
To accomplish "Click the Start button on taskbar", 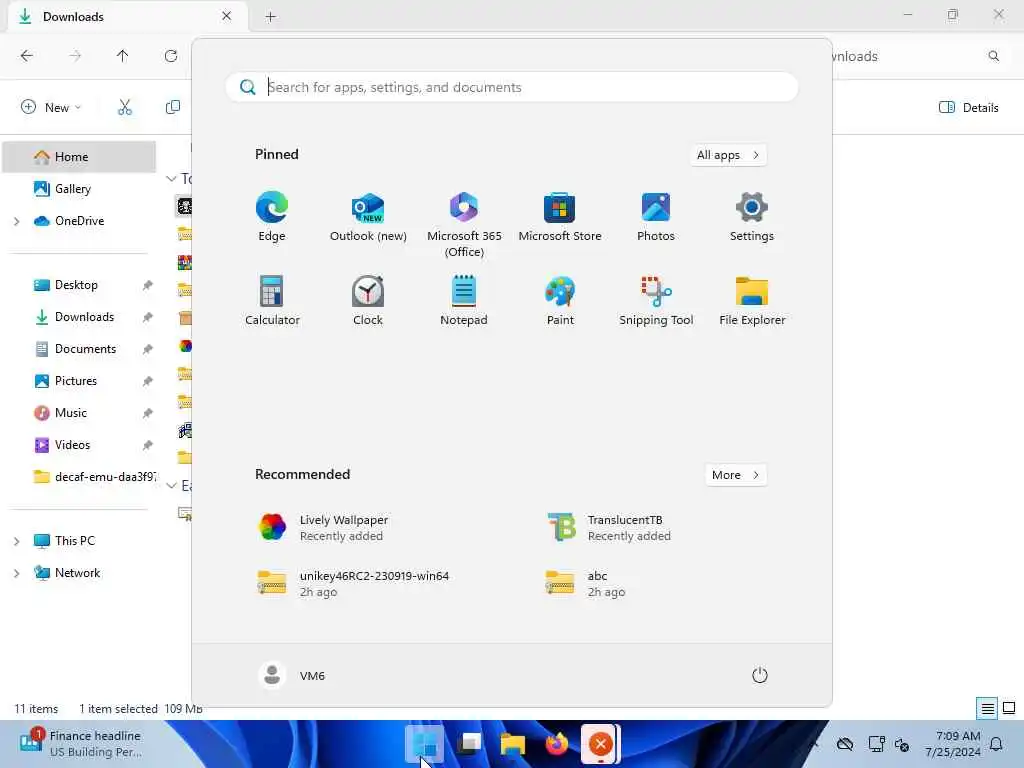I will point(424,744).
